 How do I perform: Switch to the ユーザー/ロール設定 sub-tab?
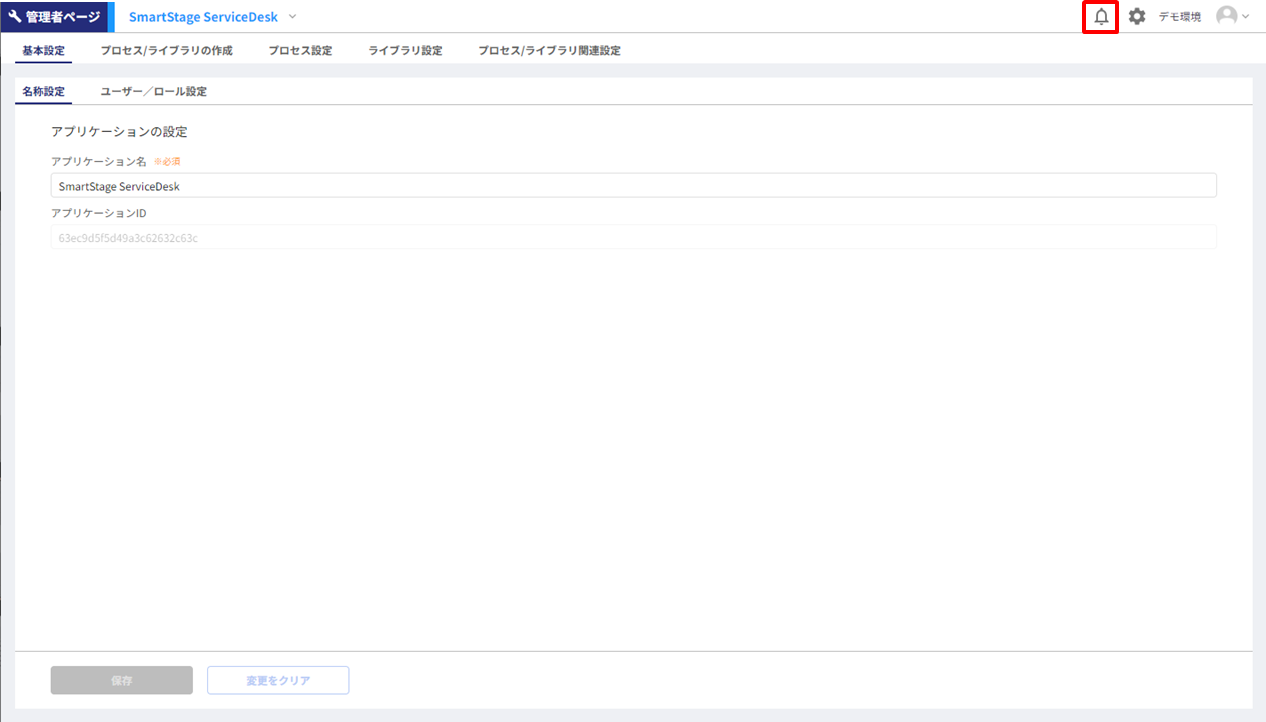(x=153, y=91)
